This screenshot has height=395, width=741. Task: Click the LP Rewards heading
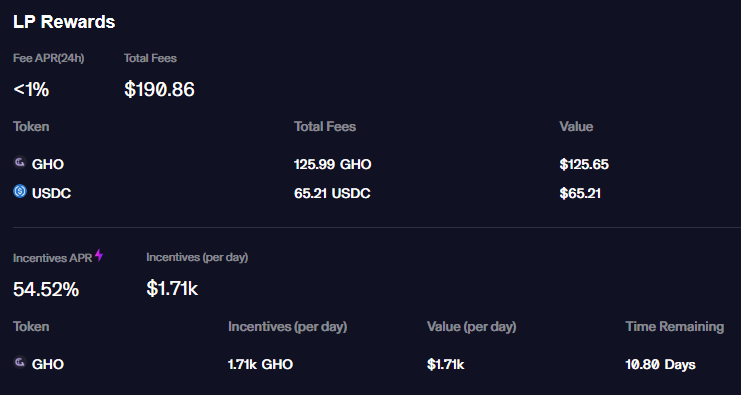(x=64, y=22)
